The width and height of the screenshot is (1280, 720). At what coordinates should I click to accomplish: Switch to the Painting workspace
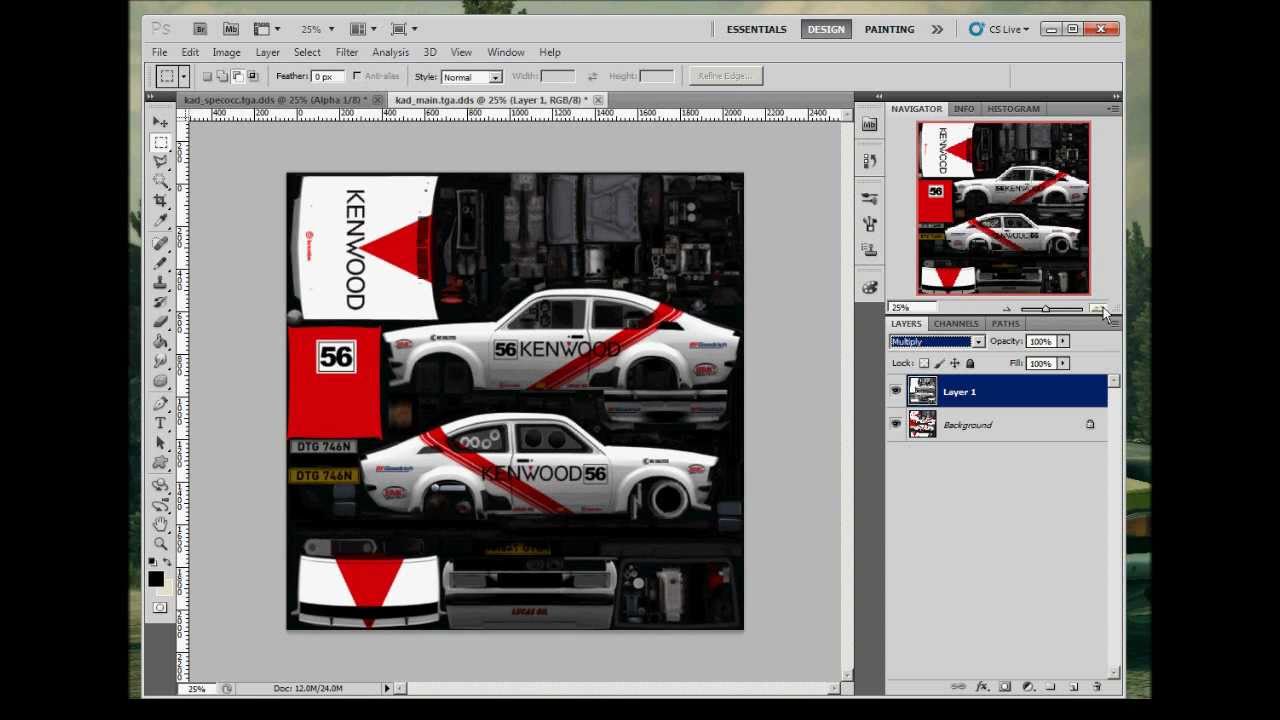coord(889,29)
